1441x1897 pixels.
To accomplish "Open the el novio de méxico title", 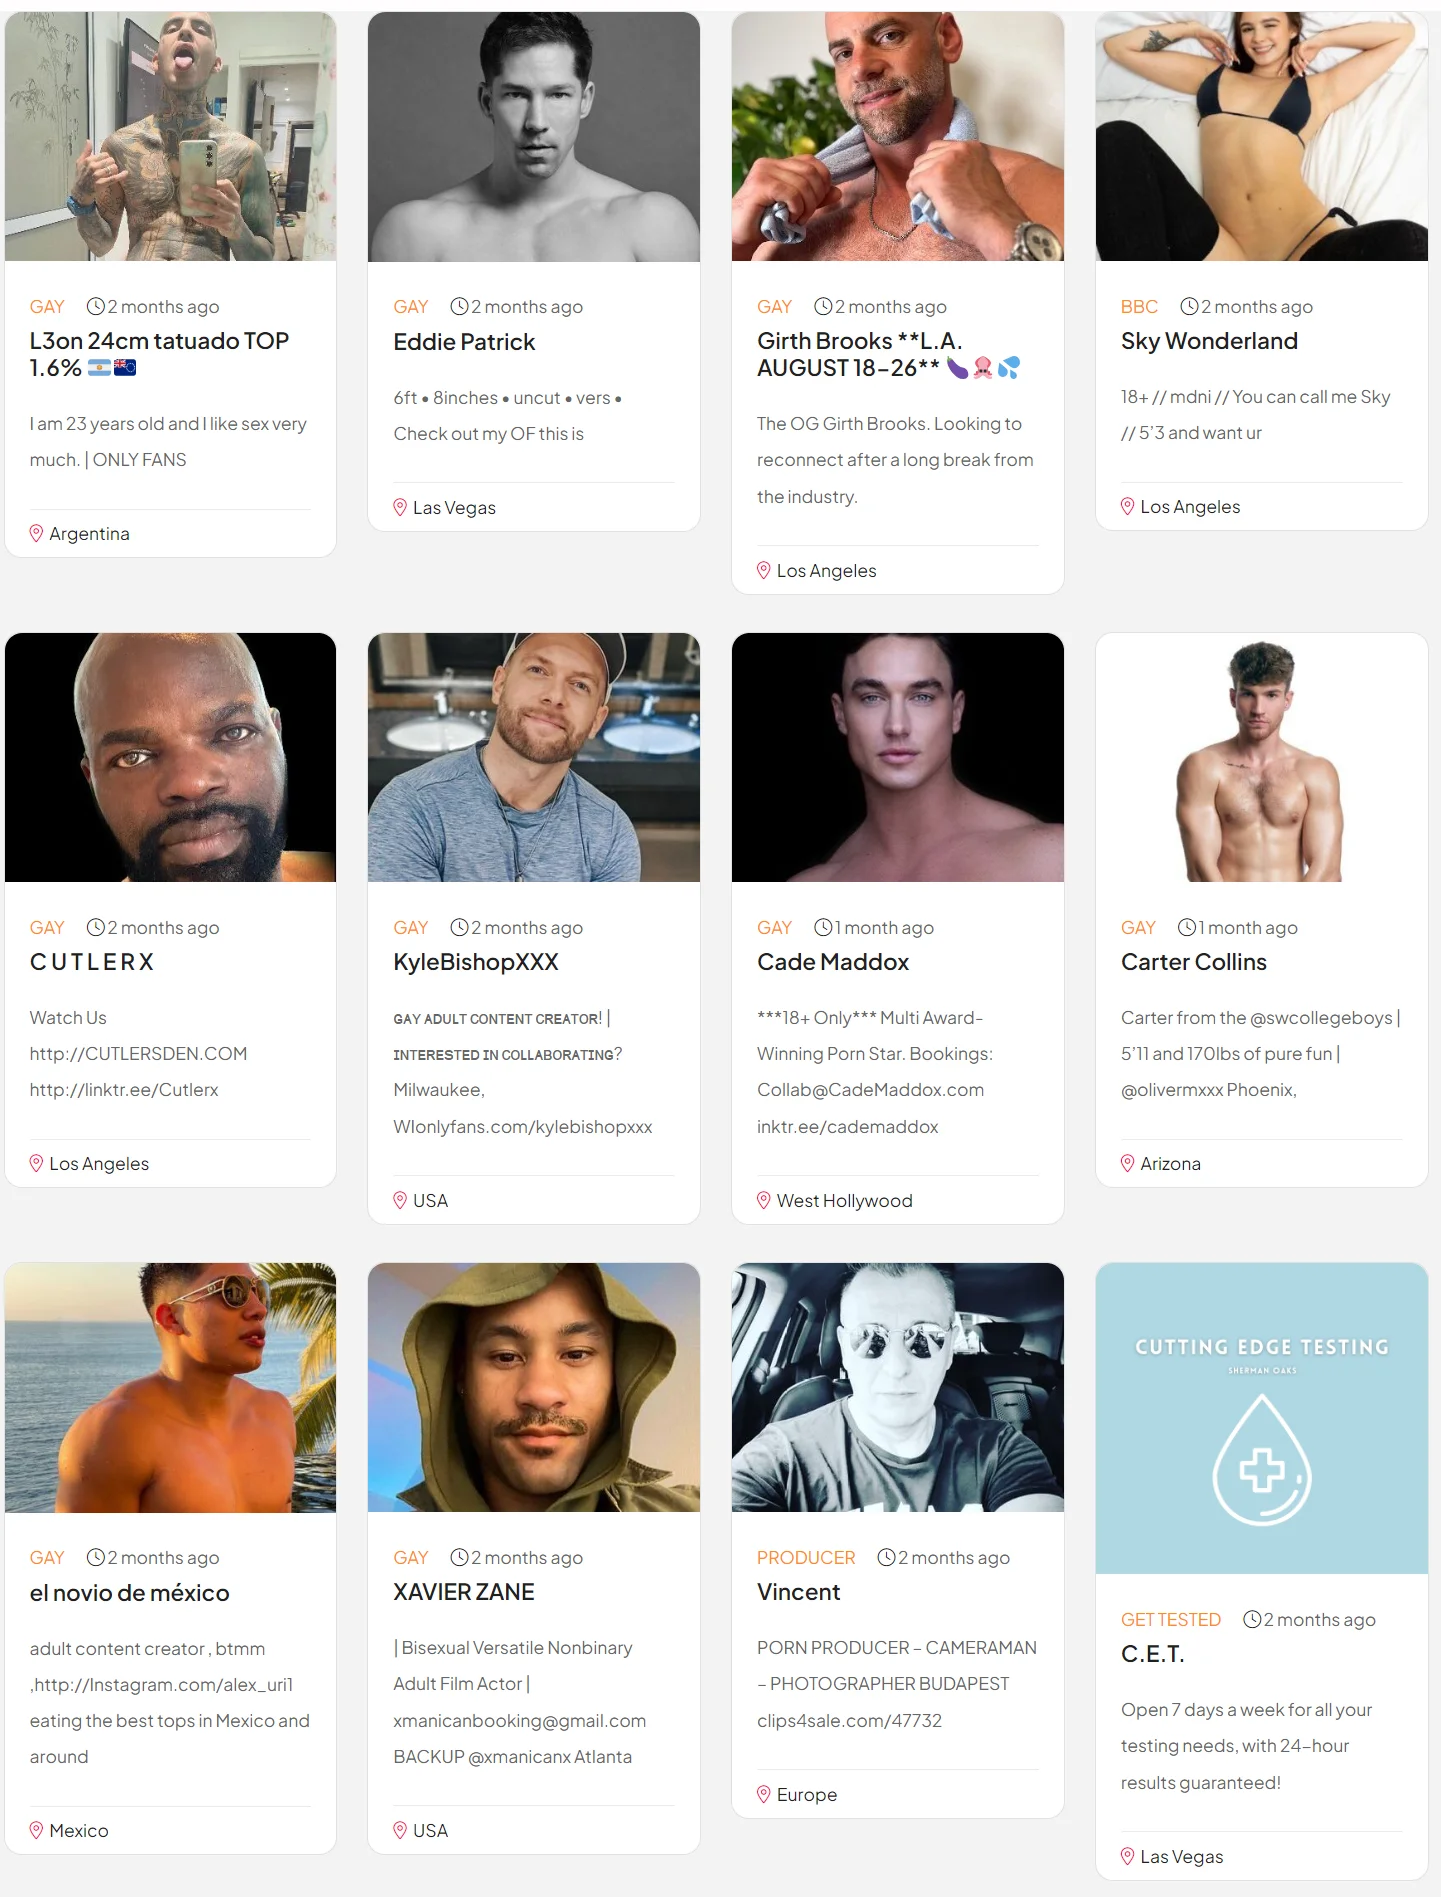I will tap(130, 1593).
